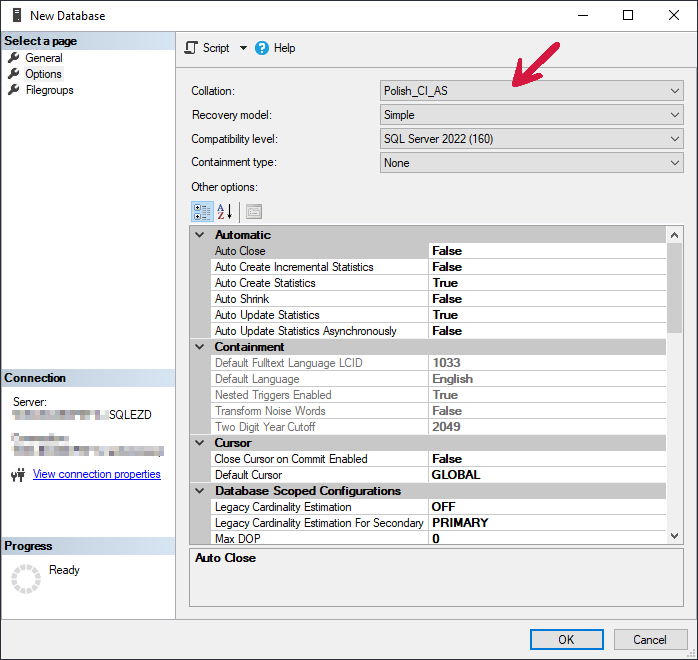698x660 pixels.
Task: Collapse the Cursor section
Action: (x=199, y=443)
